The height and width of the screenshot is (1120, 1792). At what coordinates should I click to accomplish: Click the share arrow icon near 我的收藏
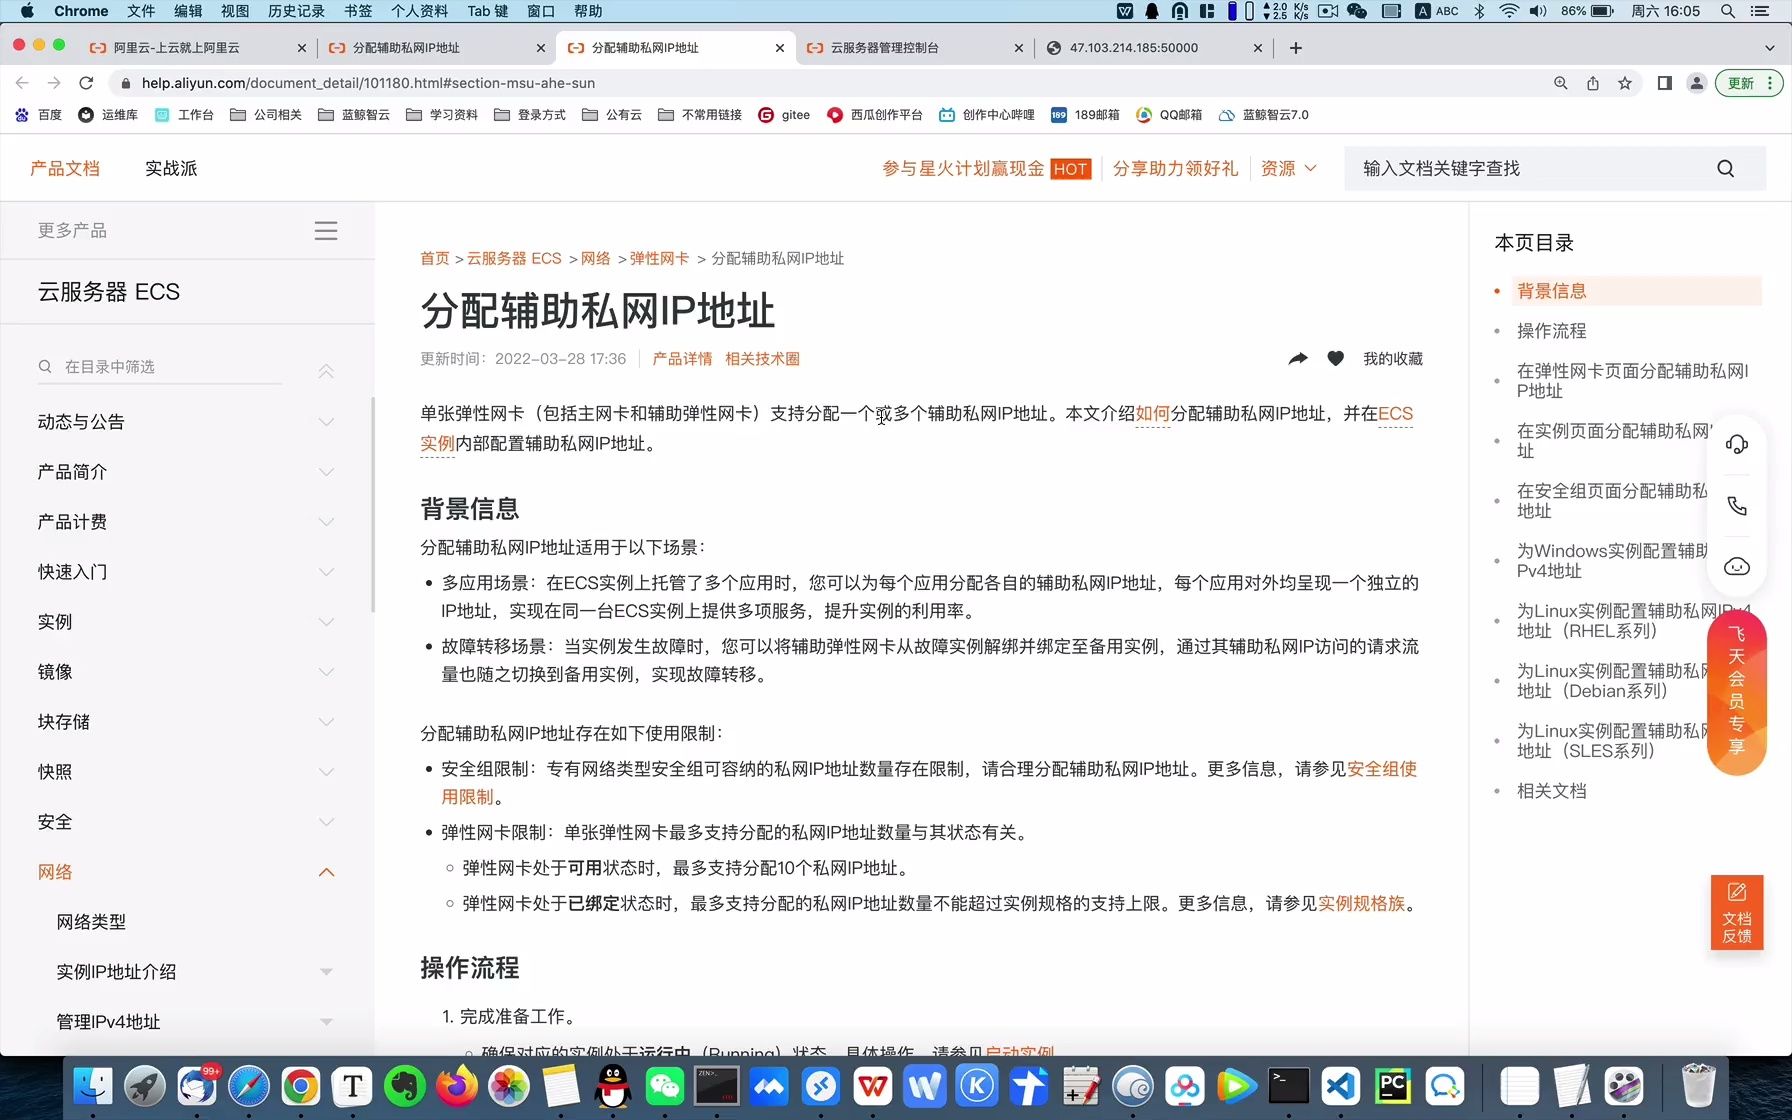(1298, 358)
